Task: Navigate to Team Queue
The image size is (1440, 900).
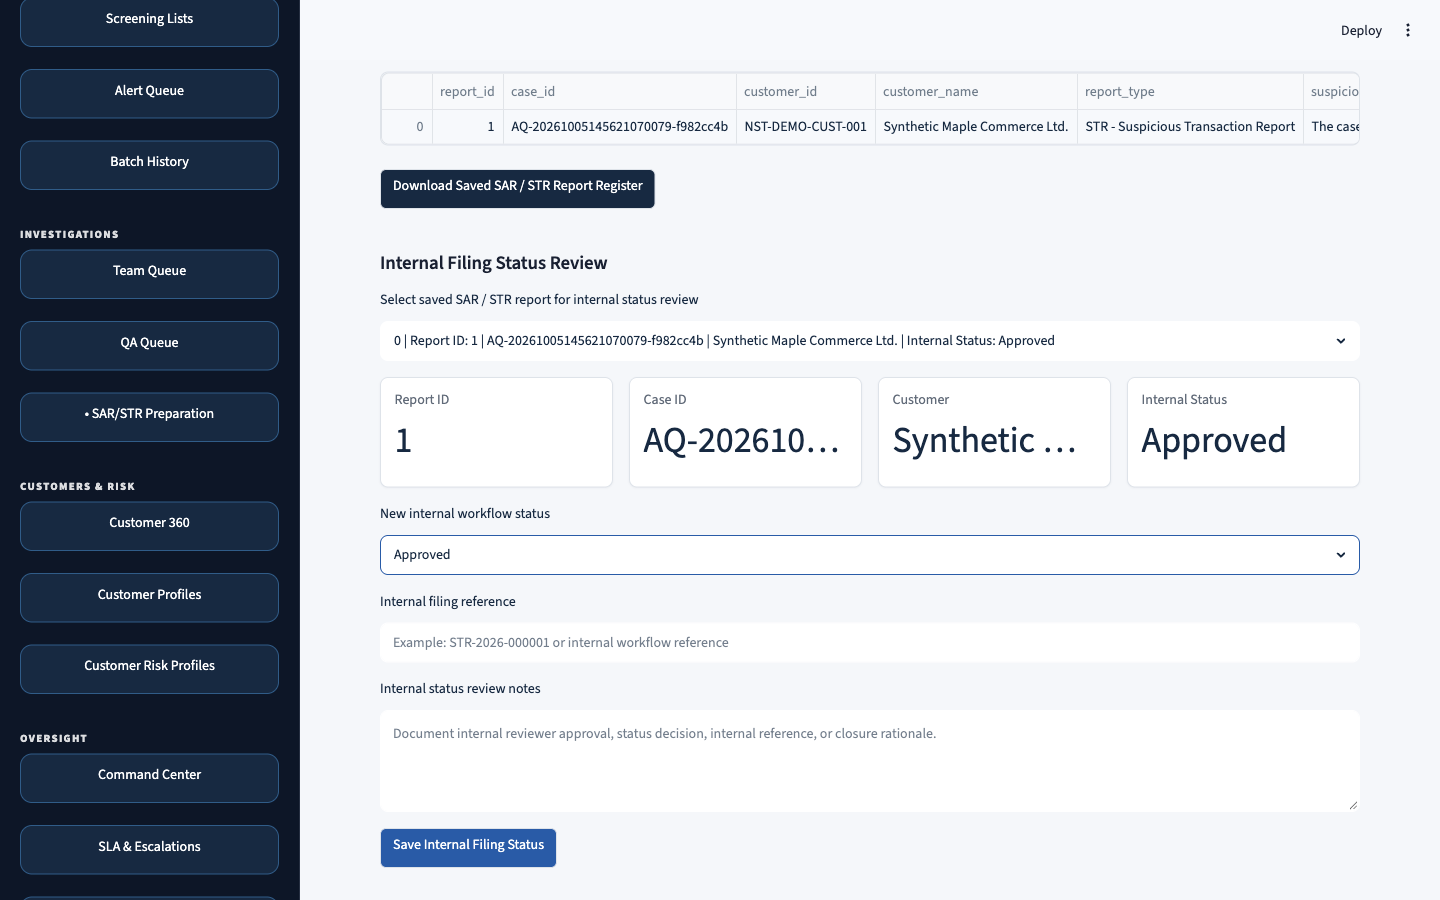Action: tap(149, 273)
